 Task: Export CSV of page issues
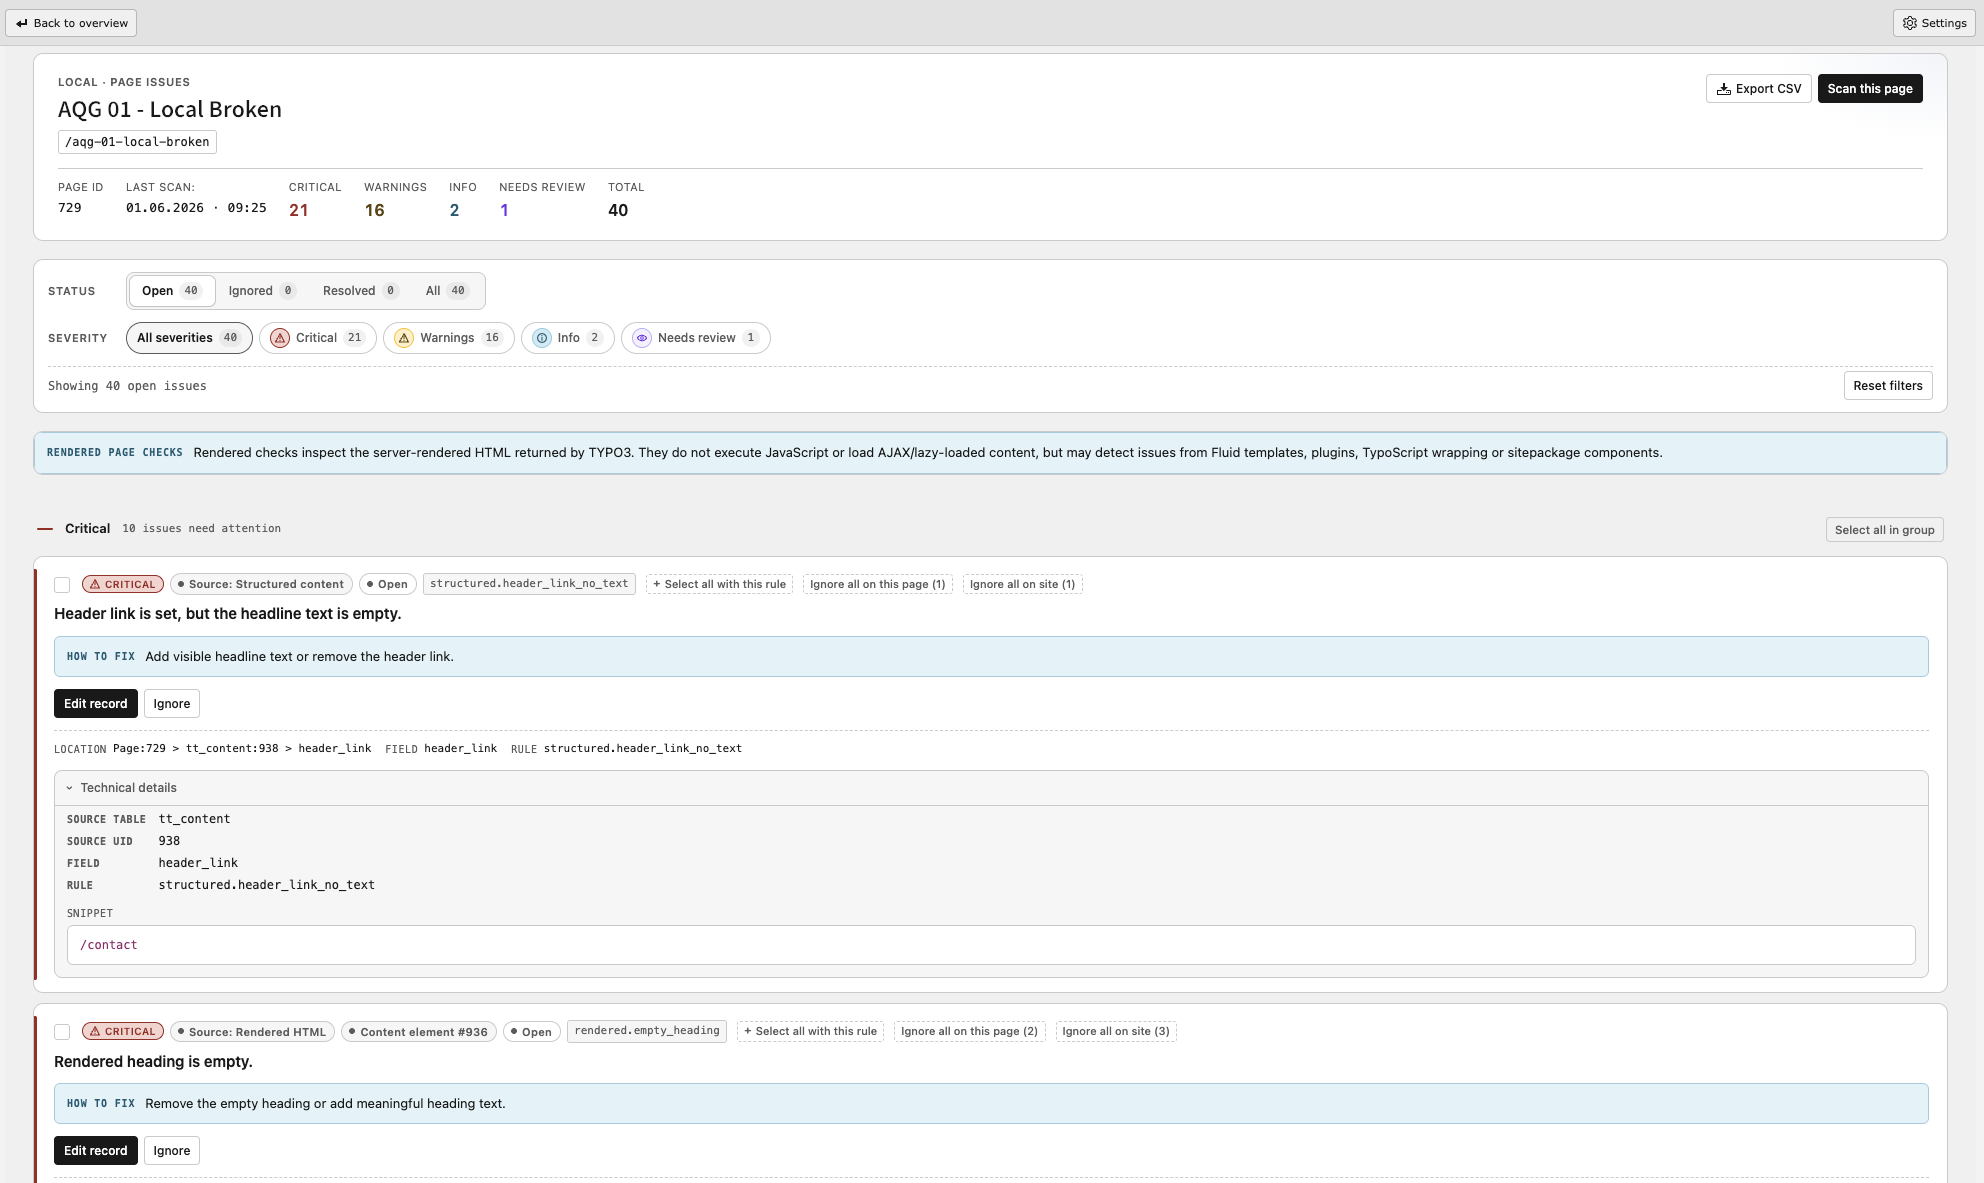(1758, 89)
